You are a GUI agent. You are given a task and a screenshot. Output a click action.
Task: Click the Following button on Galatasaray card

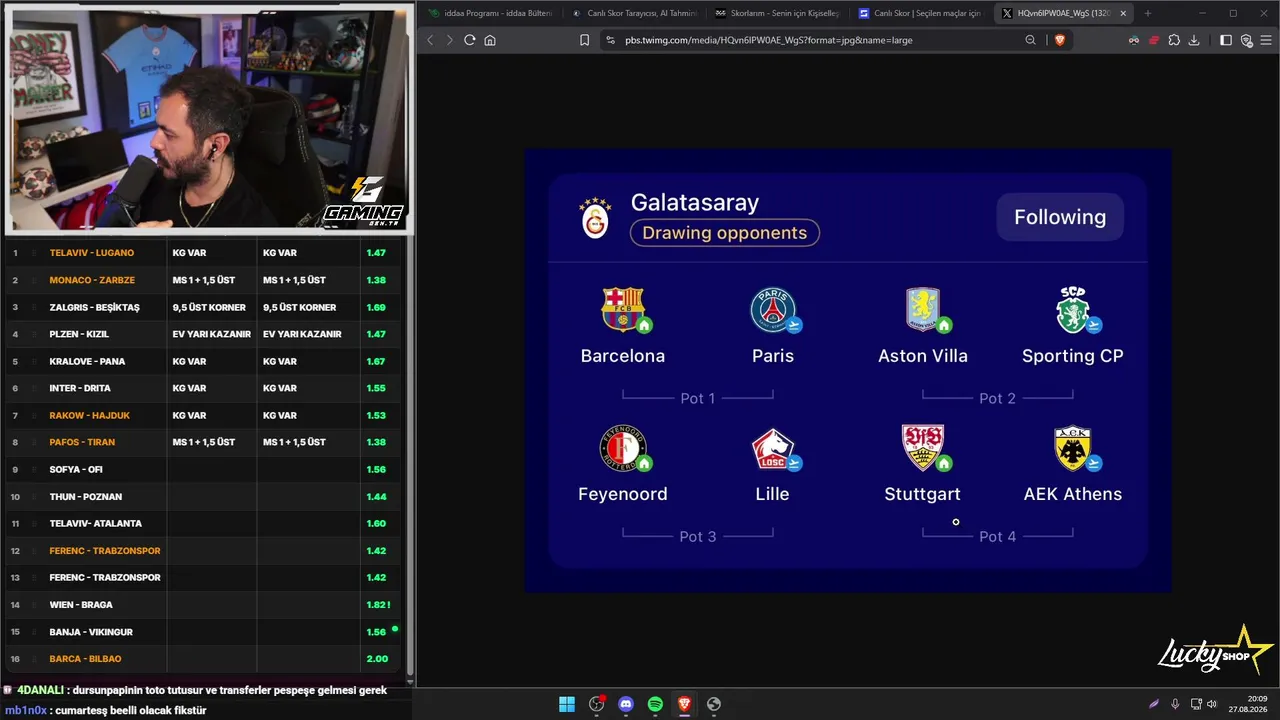(x=1060, y=217)
